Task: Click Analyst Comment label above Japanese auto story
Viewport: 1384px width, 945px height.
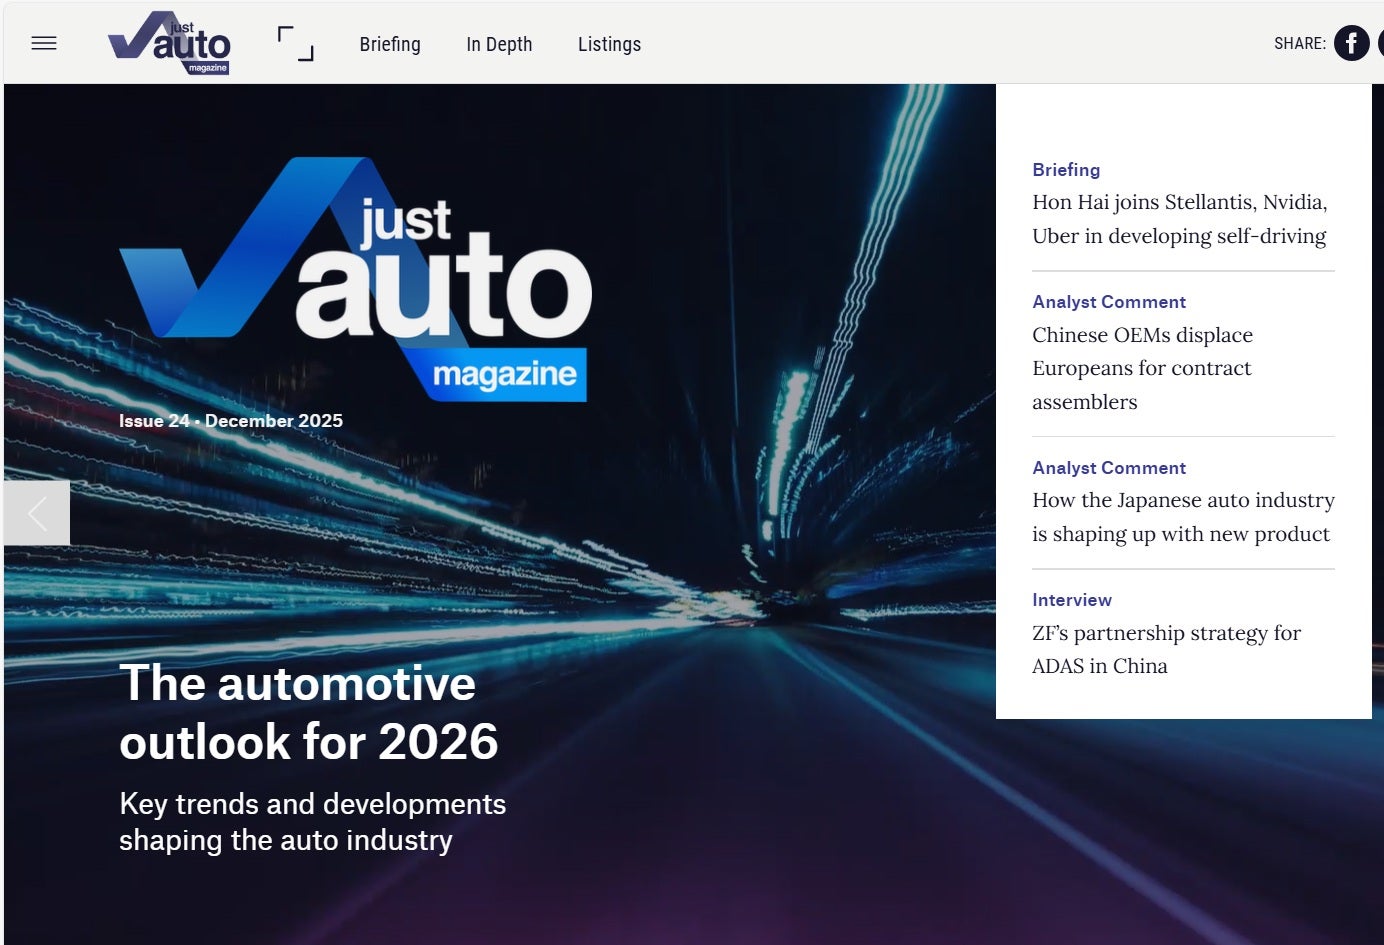Action: click(1108, 468)
